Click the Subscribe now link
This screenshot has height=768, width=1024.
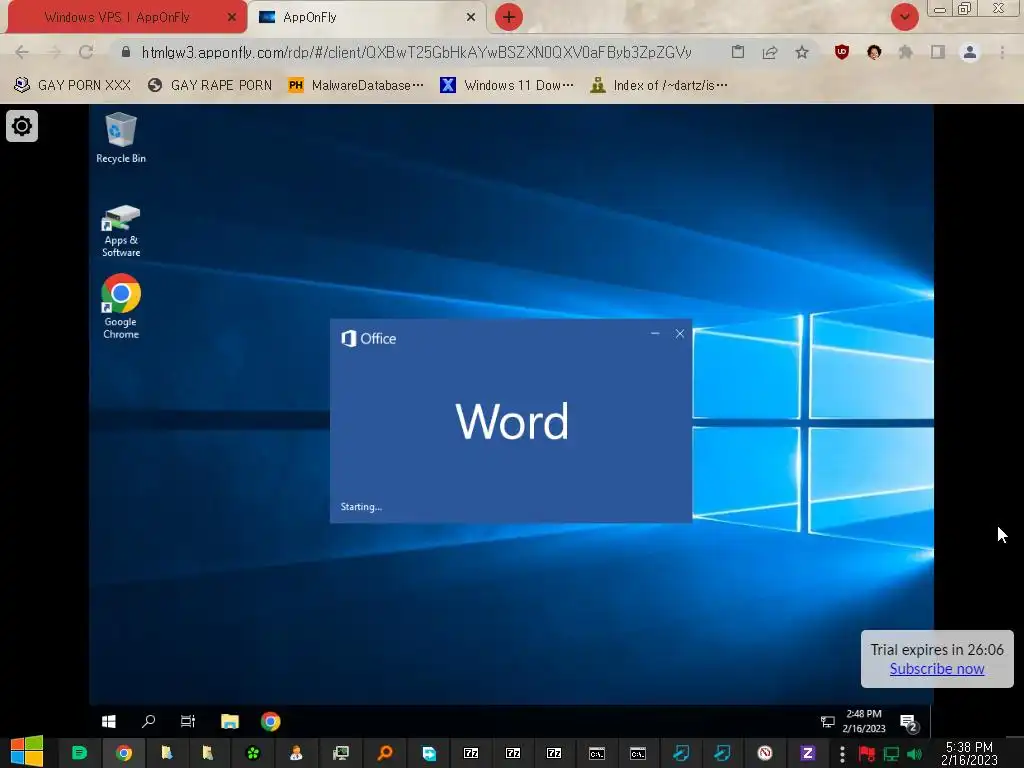point(936,669)
